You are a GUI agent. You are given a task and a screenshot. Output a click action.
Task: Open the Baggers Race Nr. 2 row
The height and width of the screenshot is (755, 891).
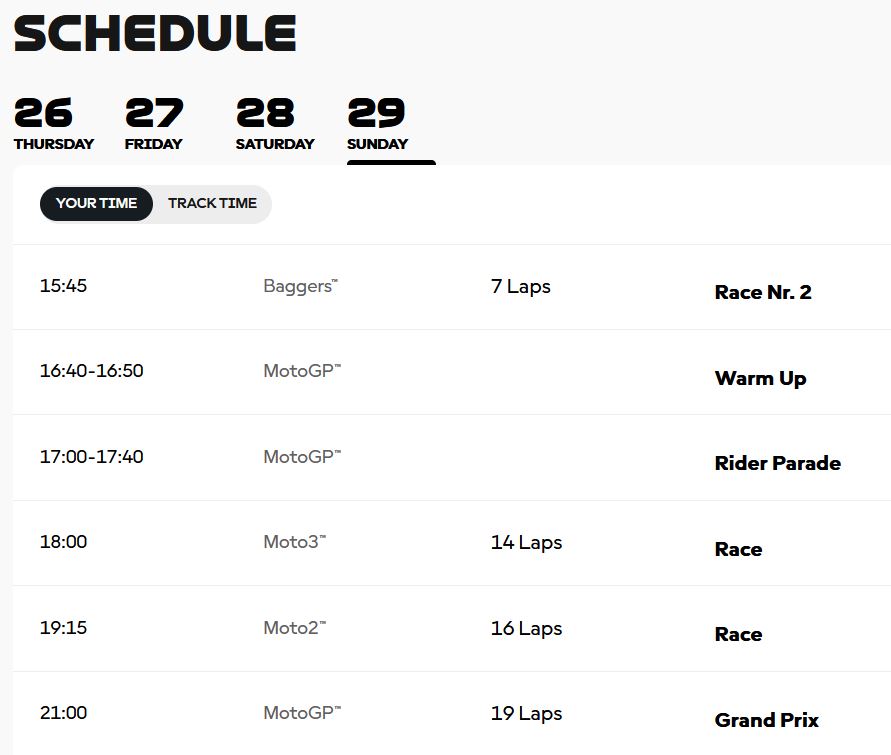click(452, 287)
